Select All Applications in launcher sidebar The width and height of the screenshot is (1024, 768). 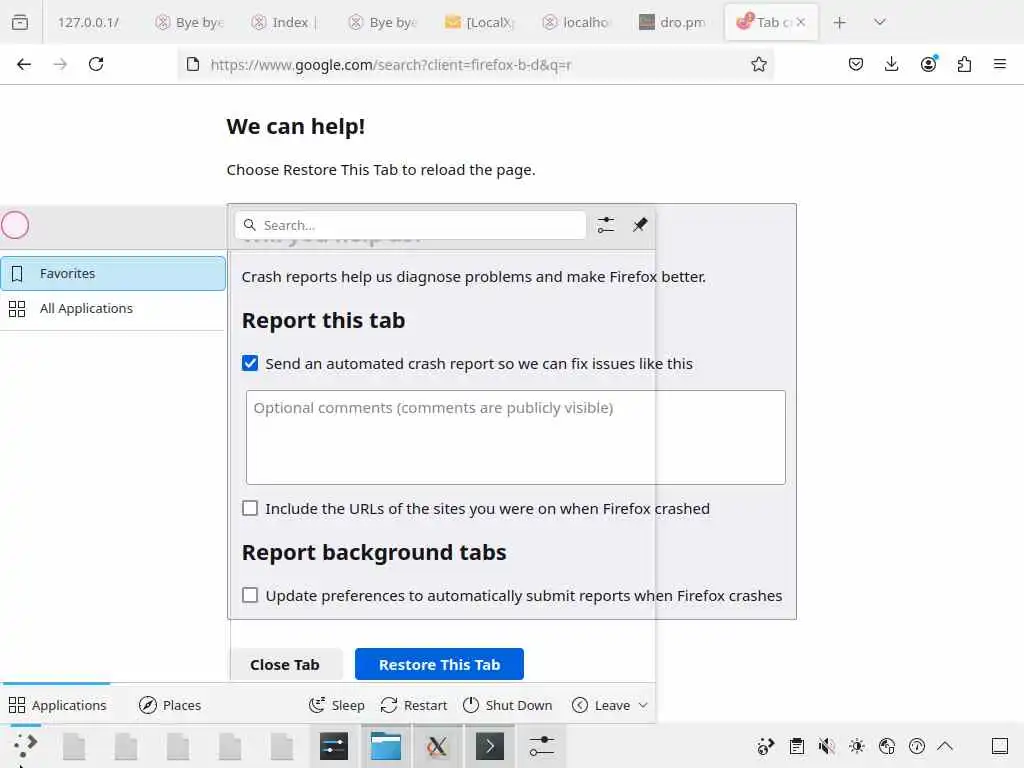pos(113,308)
